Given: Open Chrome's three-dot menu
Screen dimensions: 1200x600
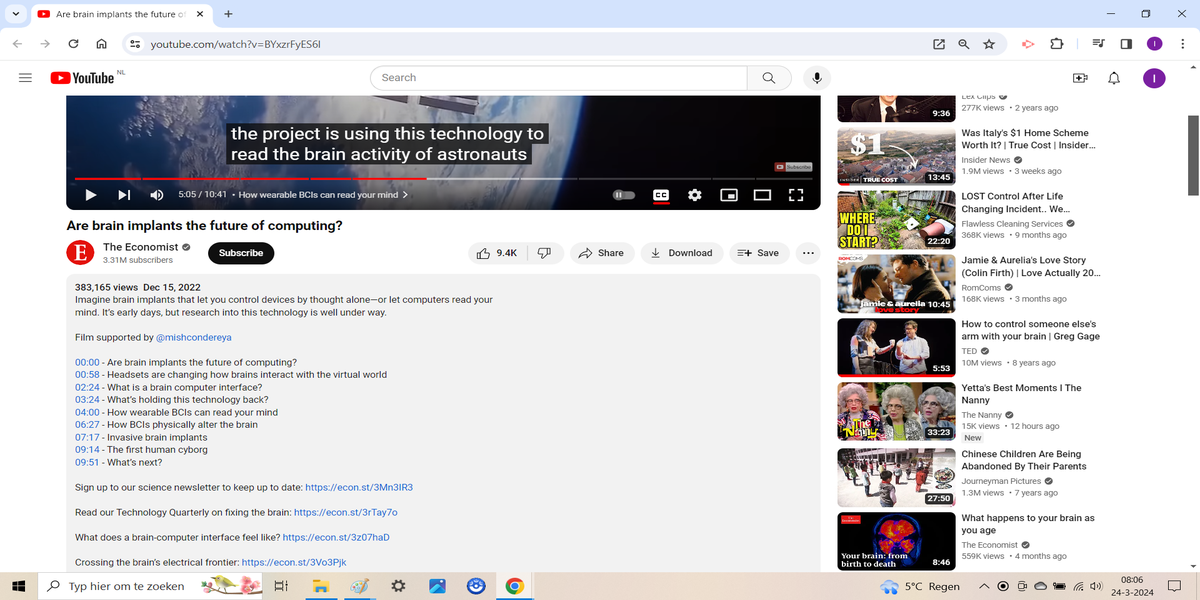Looking at the screenshot, I should coord(1181,44).
